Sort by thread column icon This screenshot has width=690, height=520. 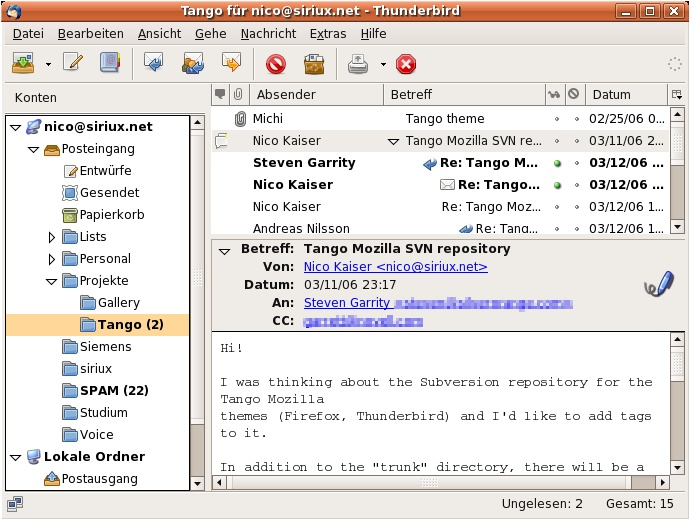(x=220, y=94)
